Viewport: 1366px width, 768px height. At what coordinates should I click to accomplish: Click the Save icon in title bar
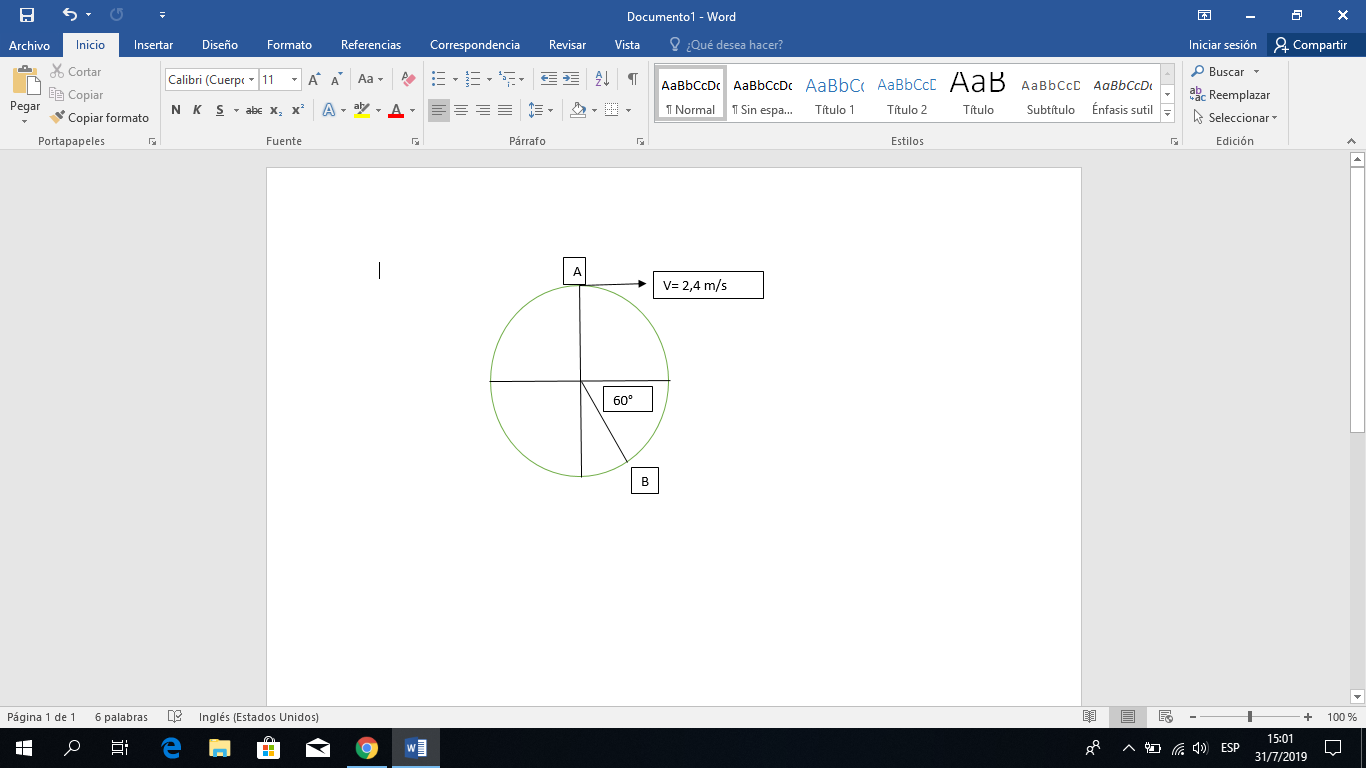[x=27, y=16]
